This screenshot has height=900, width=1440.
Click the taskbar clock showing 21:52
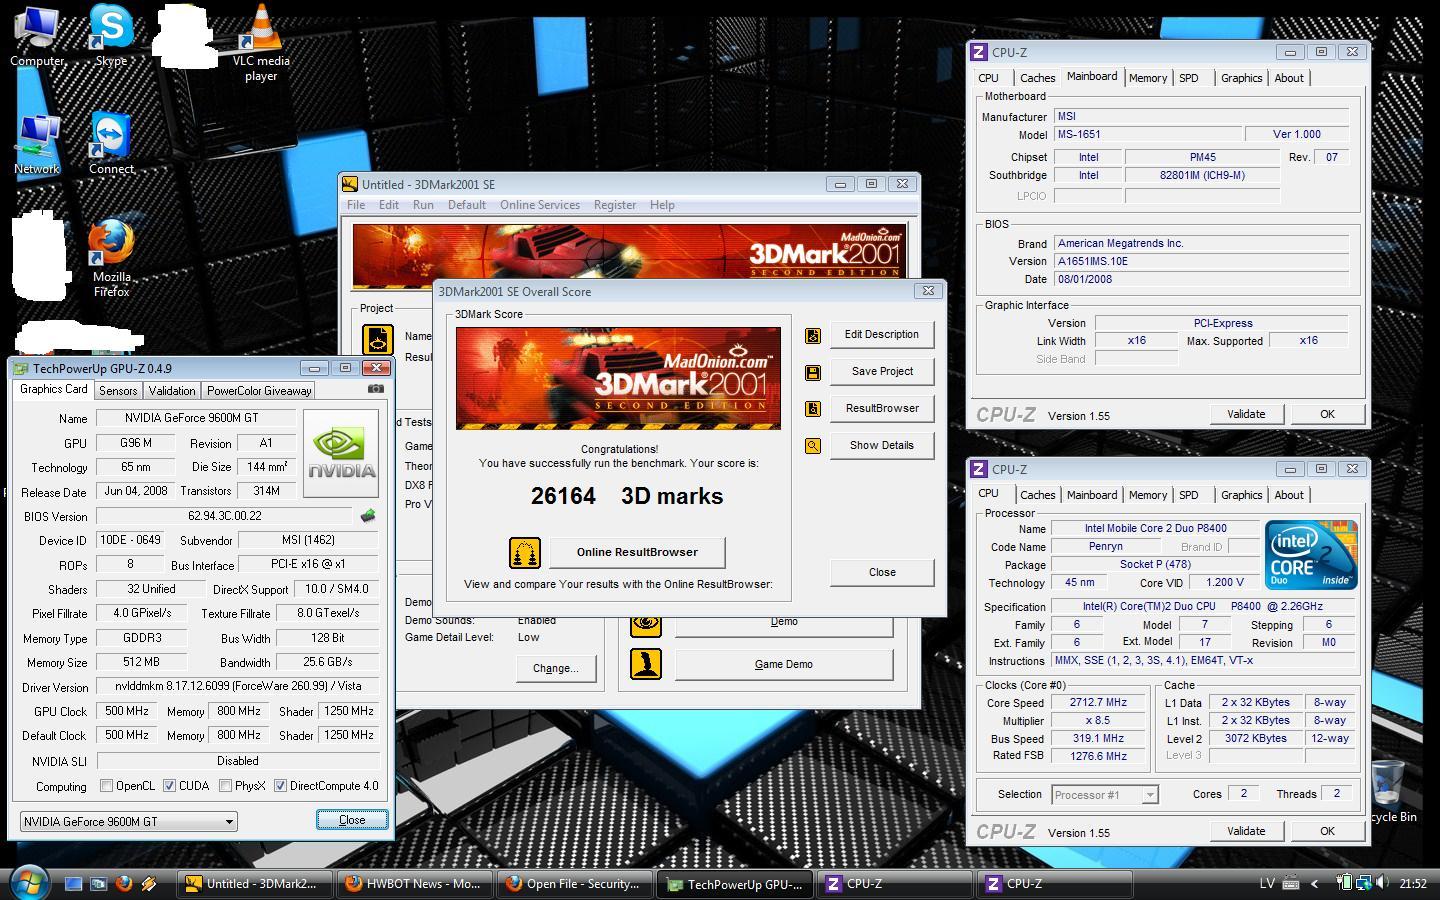(x=1413, y=884)
